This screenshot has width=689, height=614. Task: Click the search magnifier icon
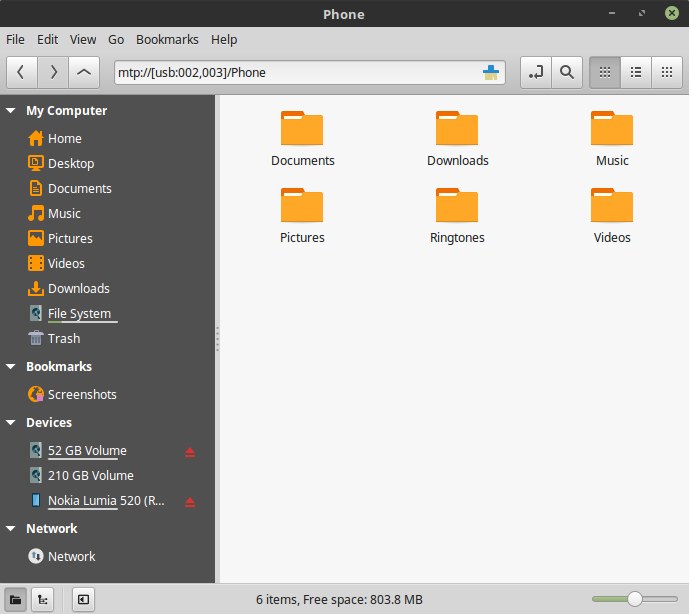pos(566,72)
